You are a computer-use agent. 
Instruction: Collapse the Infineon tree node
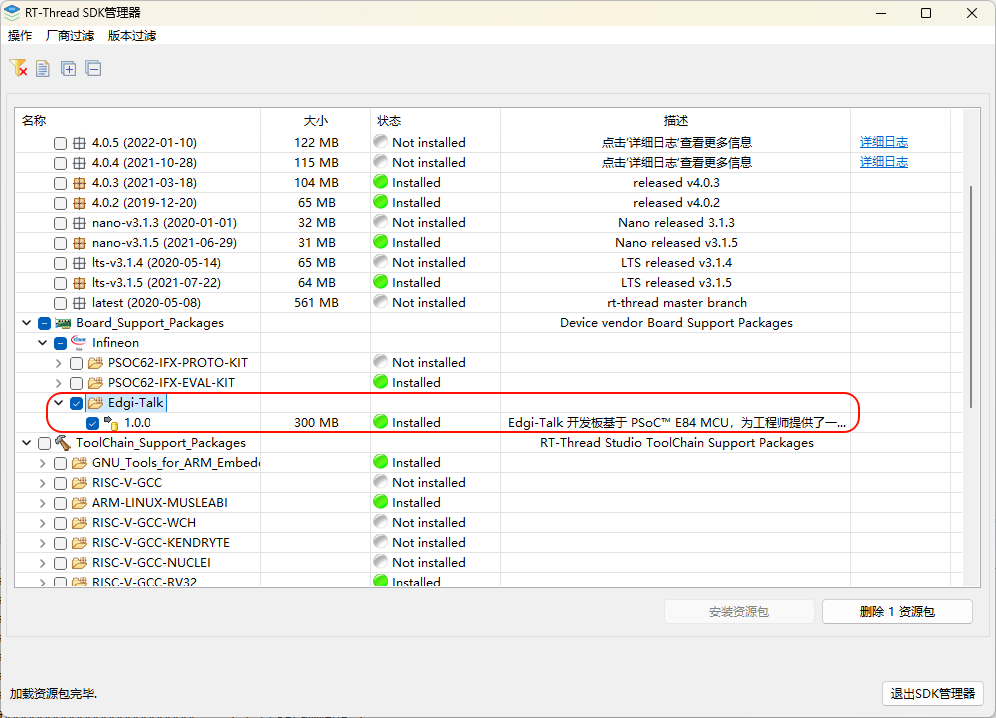pos(42,342)
